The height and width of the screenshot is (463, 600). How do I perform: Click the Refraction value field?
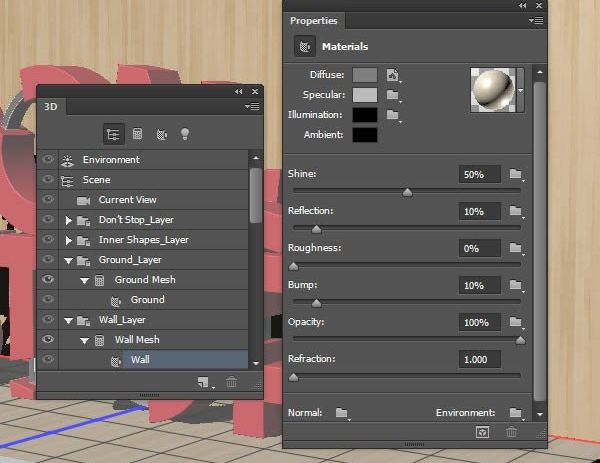tap(479, 360)
